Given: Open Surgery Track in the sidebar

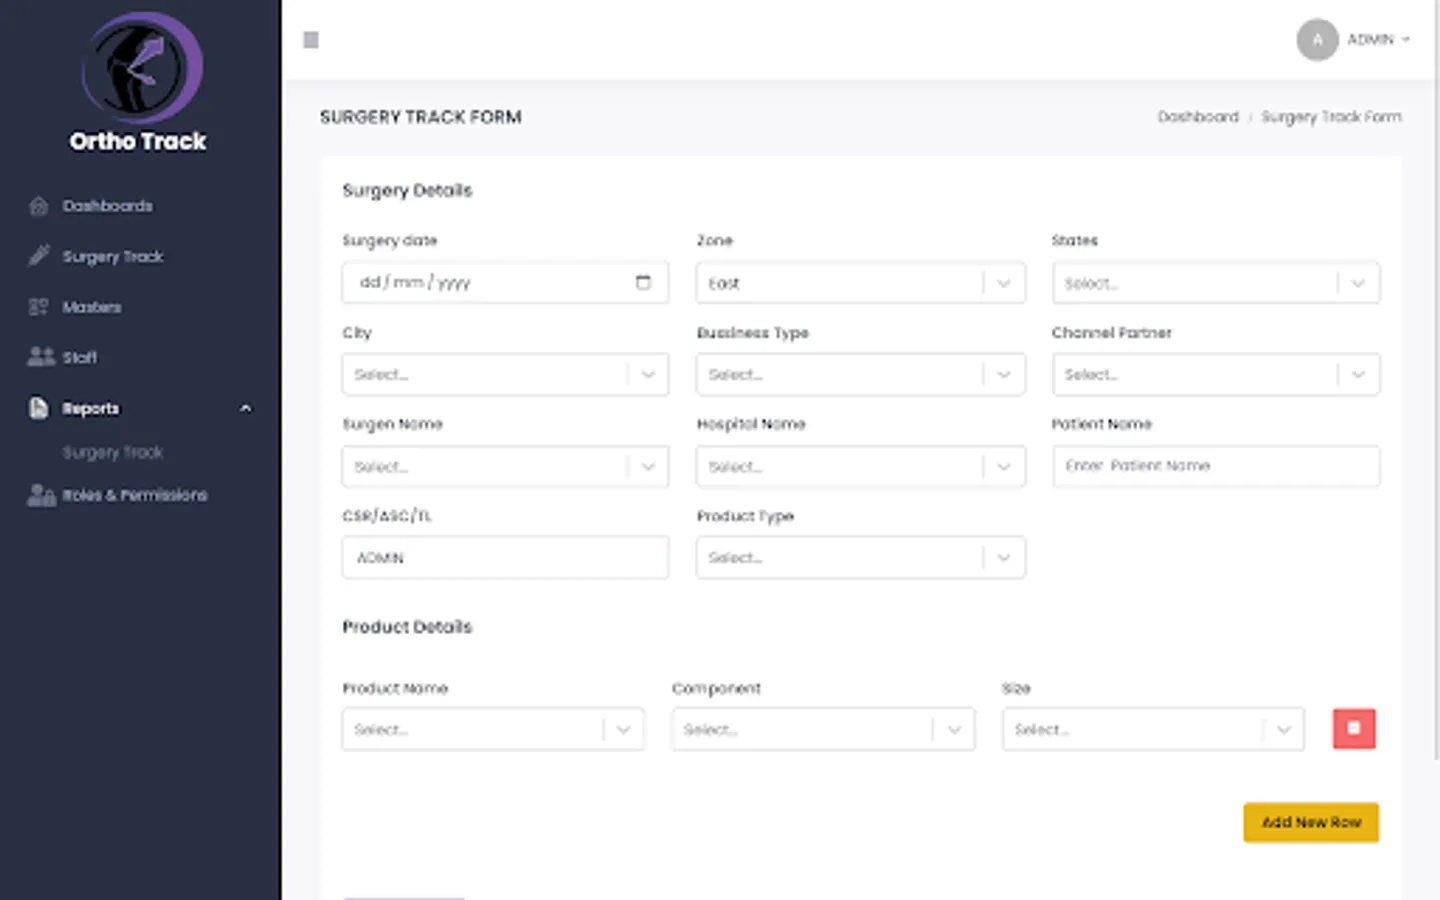Looking at the screenshot, I should 112,257.
